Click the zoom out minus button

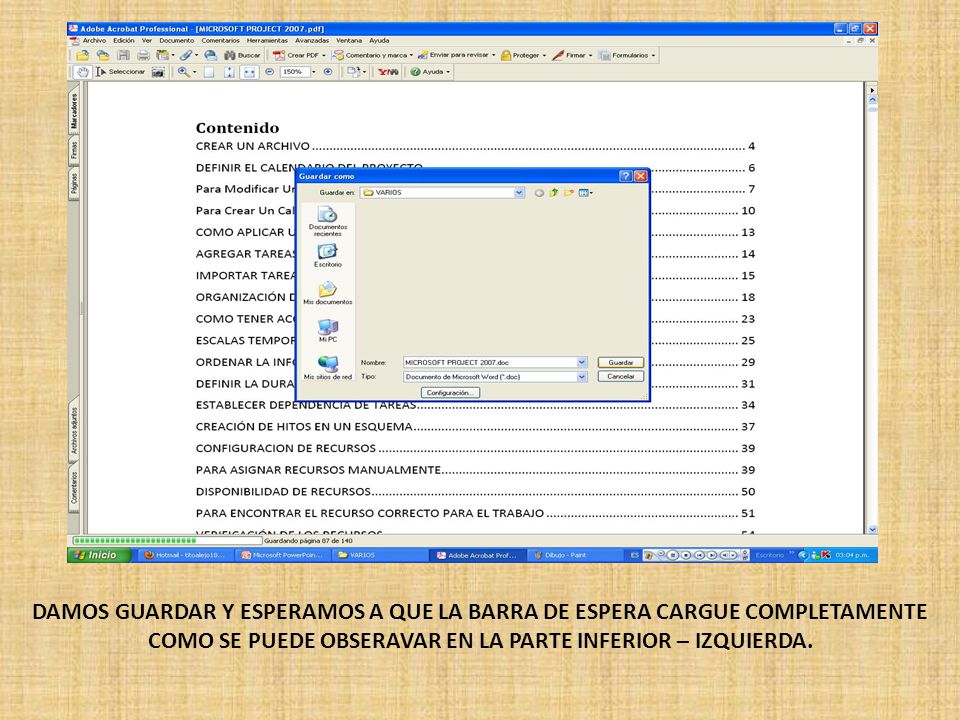(x=269, y=72)
